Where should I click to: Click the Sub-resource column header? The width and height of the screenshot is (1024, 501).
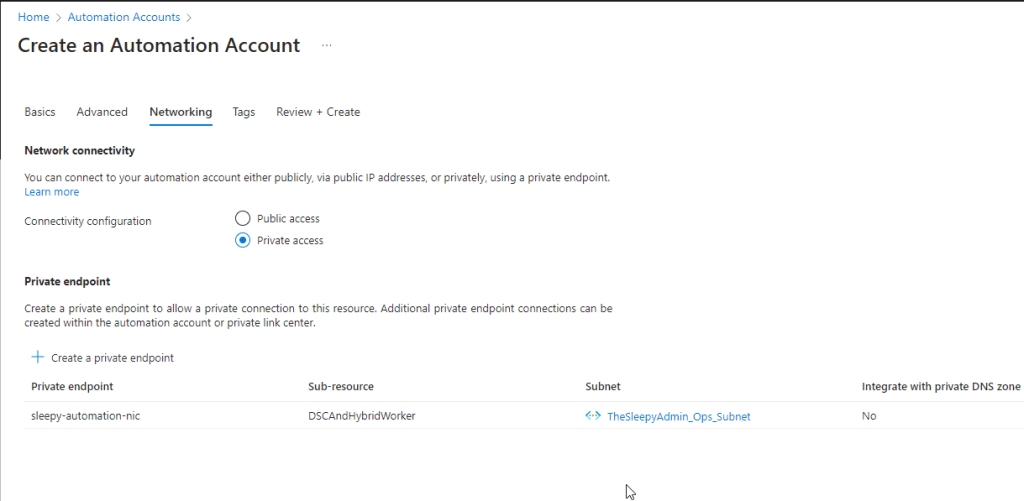coord(341,386)
